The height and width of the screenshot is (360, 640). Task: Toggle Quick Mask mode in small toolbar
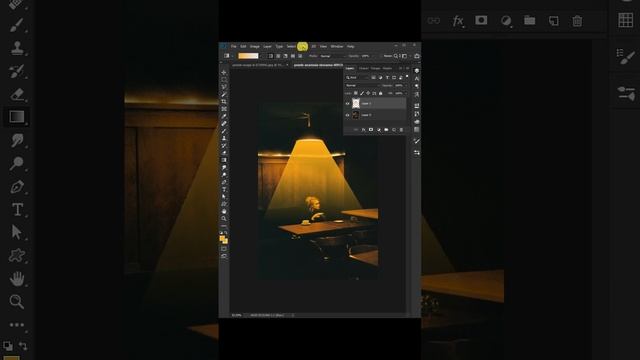(224, 248)
